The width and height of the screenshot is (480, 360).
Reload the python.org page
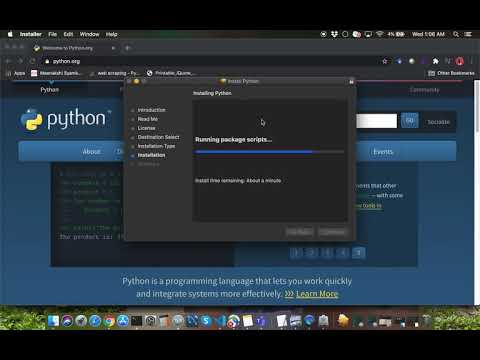pyautogui.click(x=32, y=61)
